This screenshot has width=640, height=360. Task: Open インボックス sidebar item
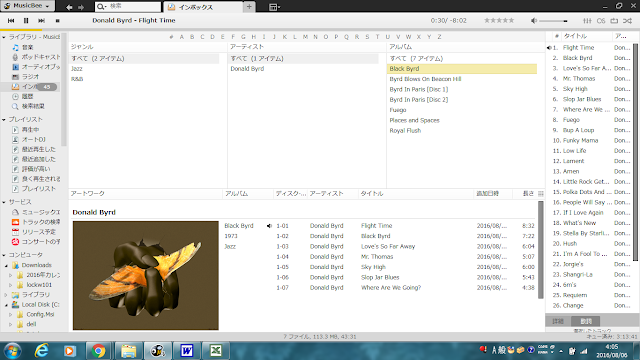tap(30, 87)
